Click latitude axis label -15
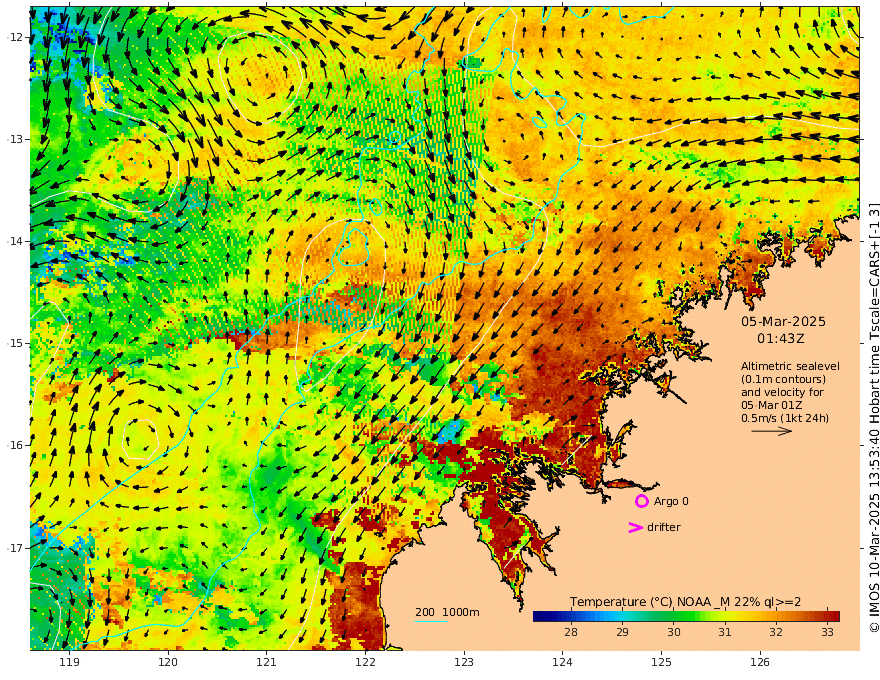This screenshot has width=880, height=680. (x=15, y=343)
